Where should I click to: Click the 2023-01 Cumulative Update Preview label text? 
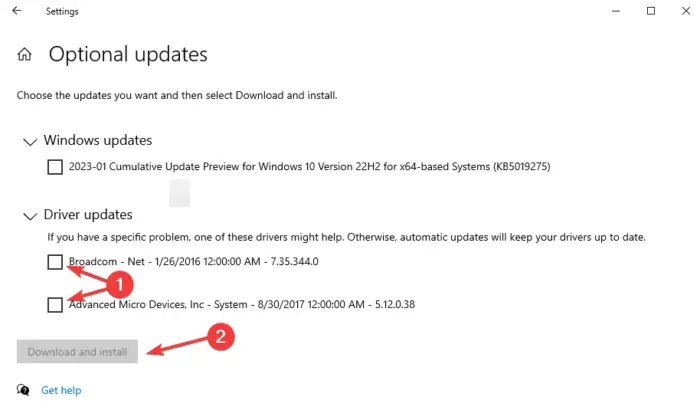pos(309,167)
